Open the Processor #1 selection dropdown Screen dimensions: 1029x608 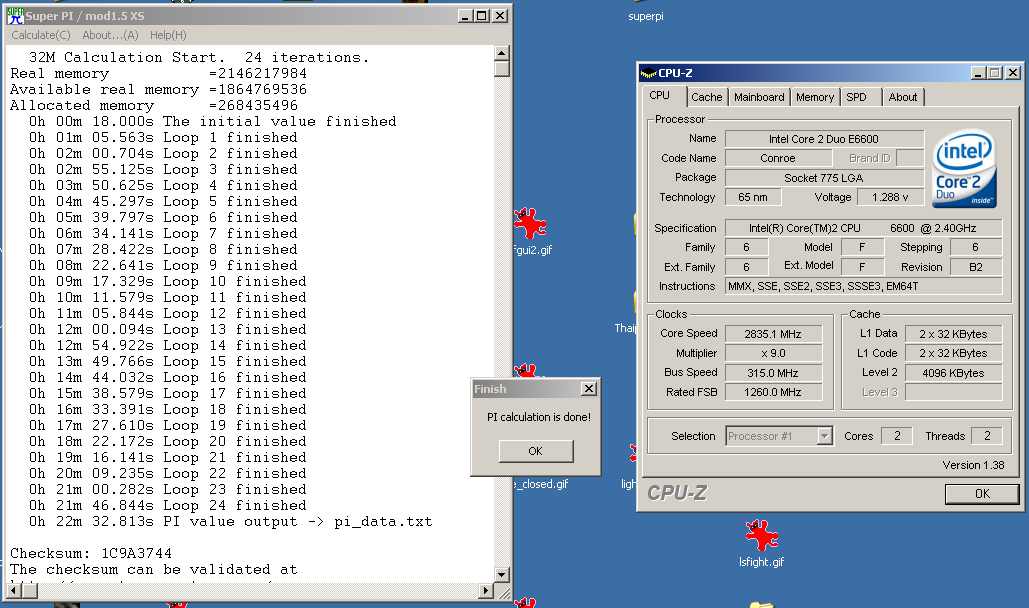coord(824,436)
